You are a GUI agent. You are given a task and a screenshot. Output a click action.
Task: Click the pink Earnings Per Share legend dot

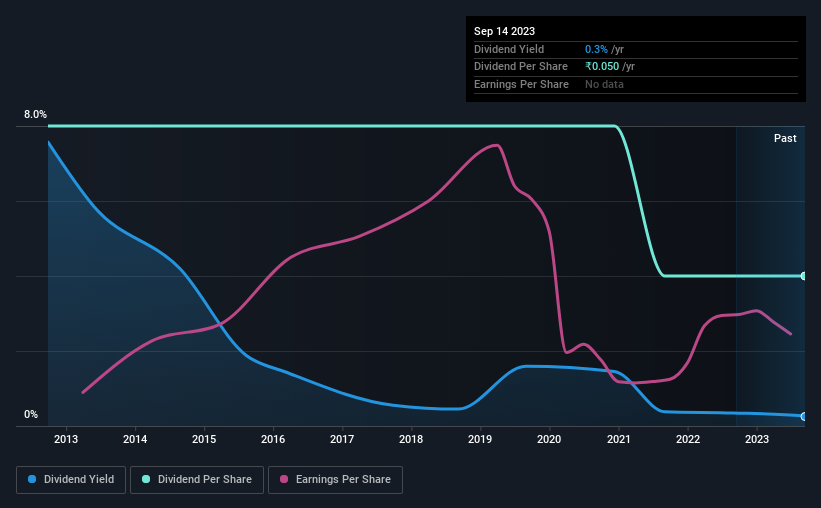pos(284,479)
